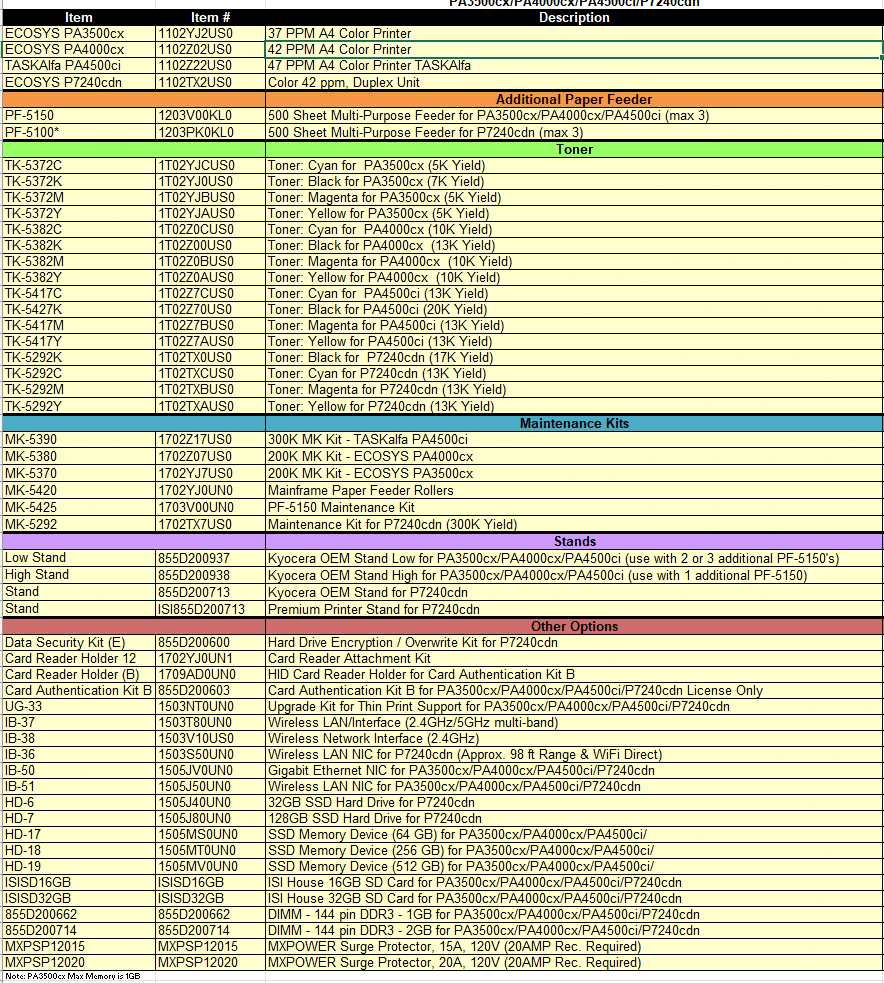
Task: Click the High Stand item cell
Action: [78, 575]
